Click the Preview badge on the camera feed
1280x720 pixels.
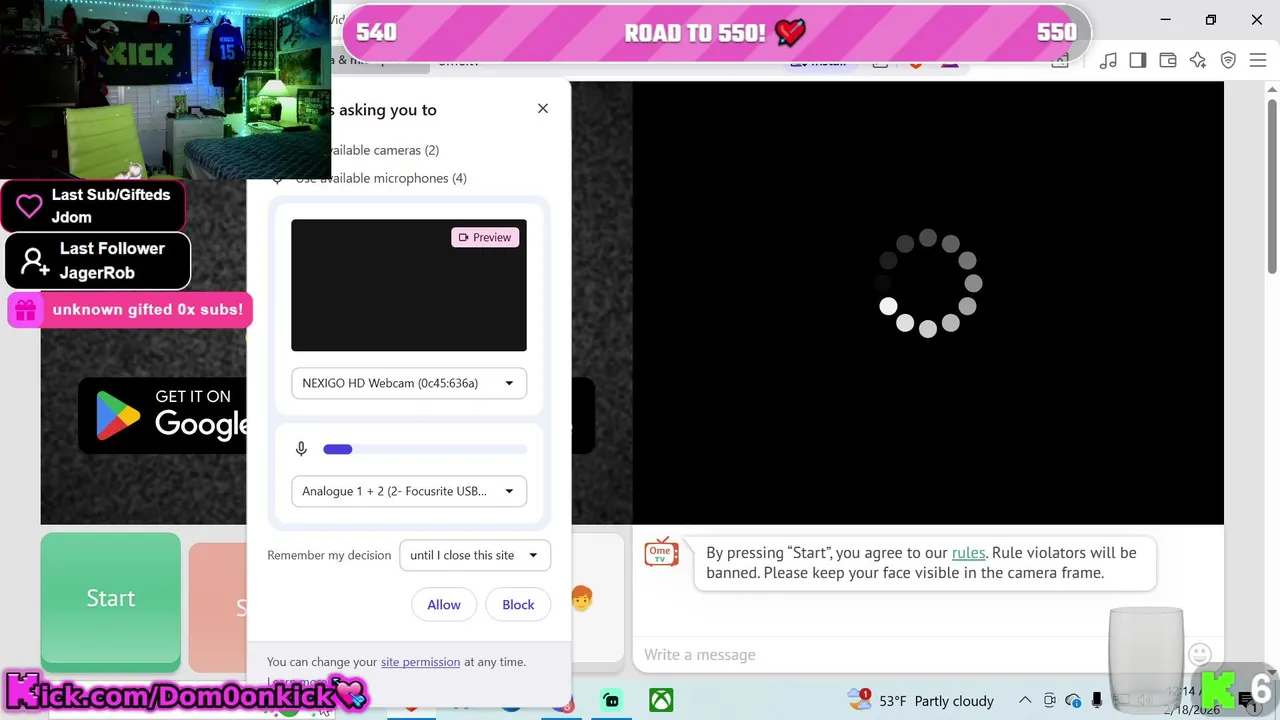pyautogui.click(x=485, y=237)
